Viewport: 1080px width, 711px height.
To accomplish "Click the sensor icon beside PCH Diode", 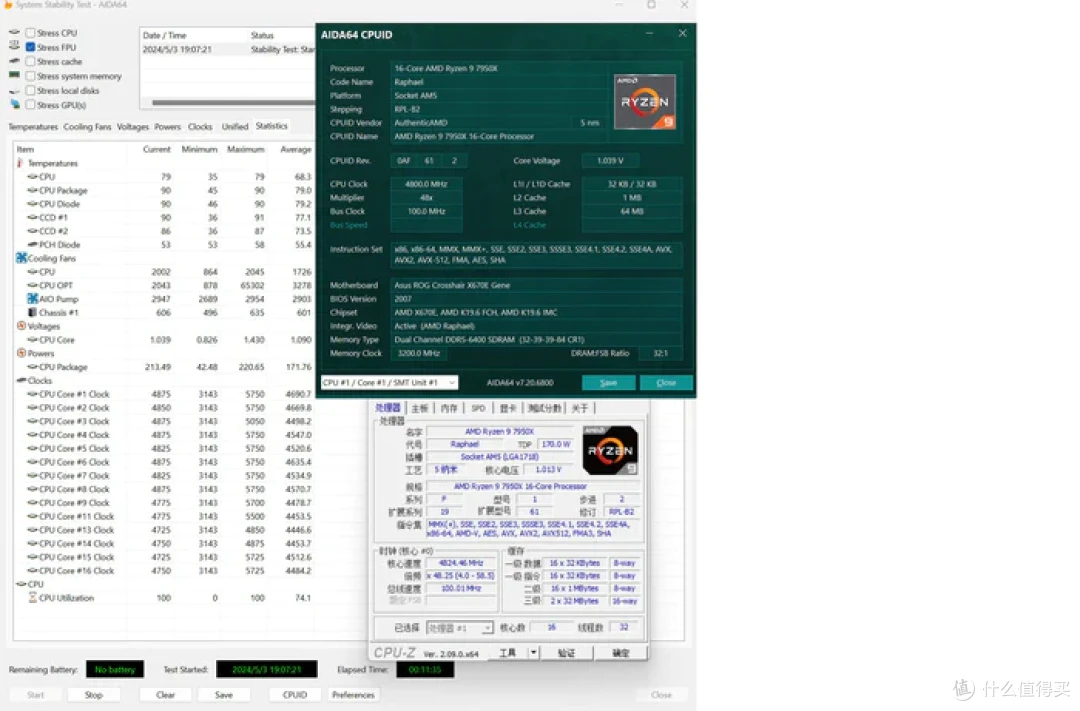I will tap(32, 245).
